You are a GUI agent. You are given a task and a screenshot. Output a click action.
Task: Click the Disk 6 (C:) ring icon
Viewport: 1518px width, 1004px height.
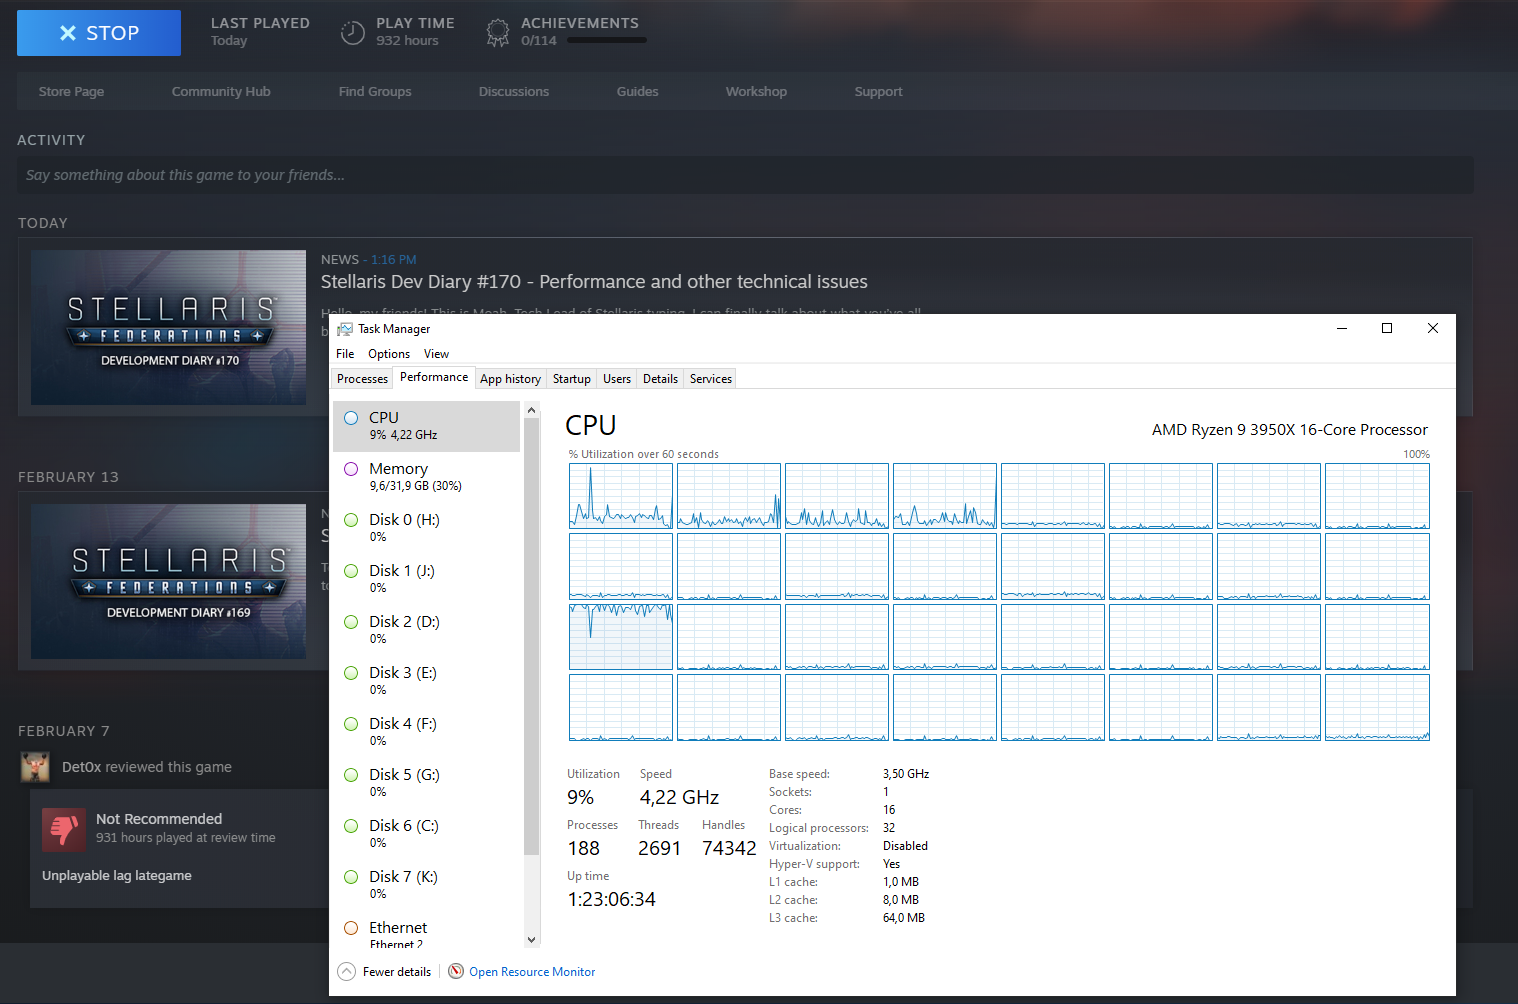coord(351,826)
